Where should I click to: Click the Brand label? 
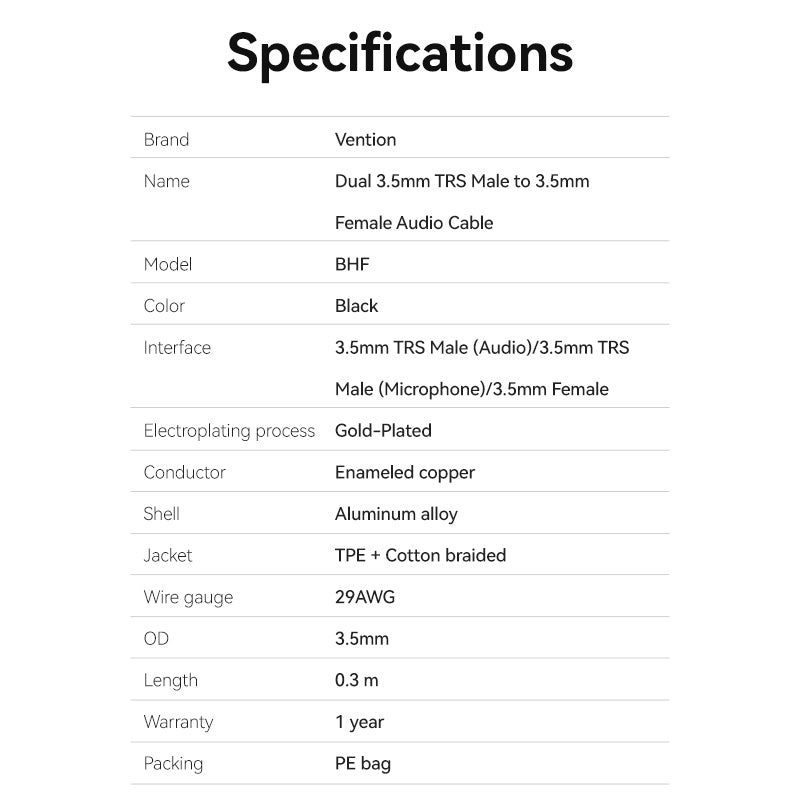point(166,139)
